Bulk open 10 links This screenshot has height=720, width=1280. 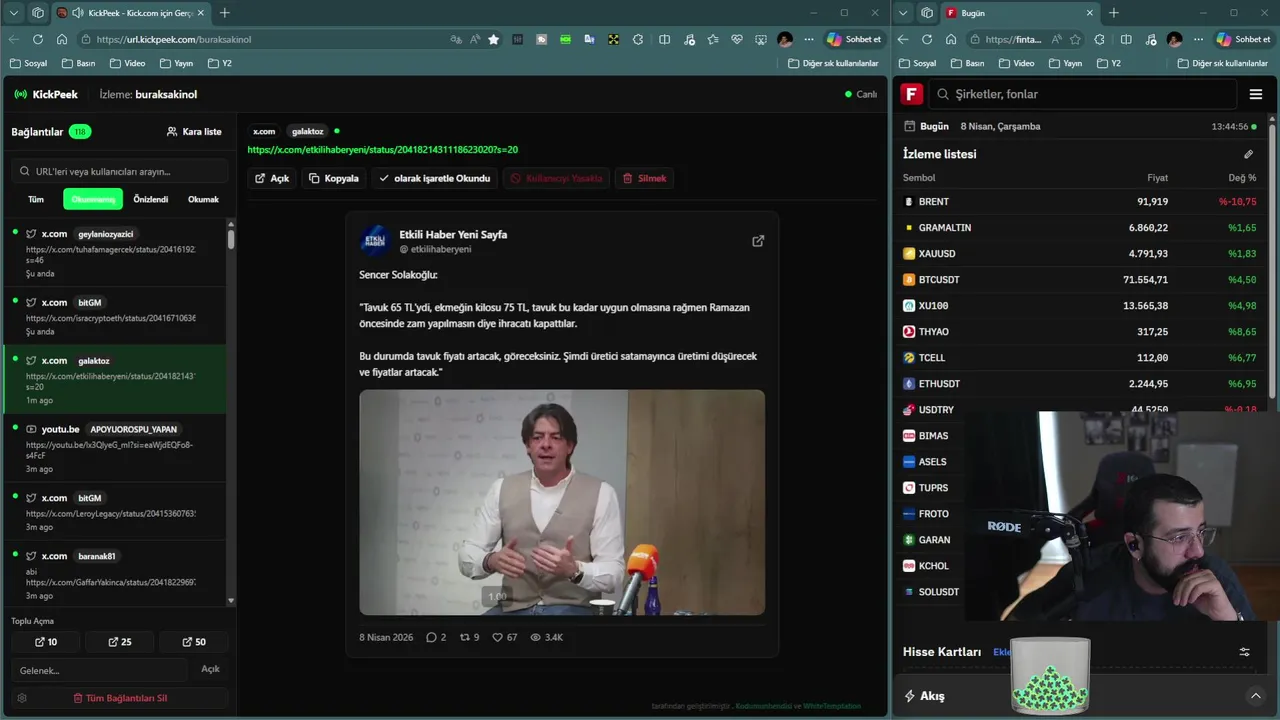[46, 642]
